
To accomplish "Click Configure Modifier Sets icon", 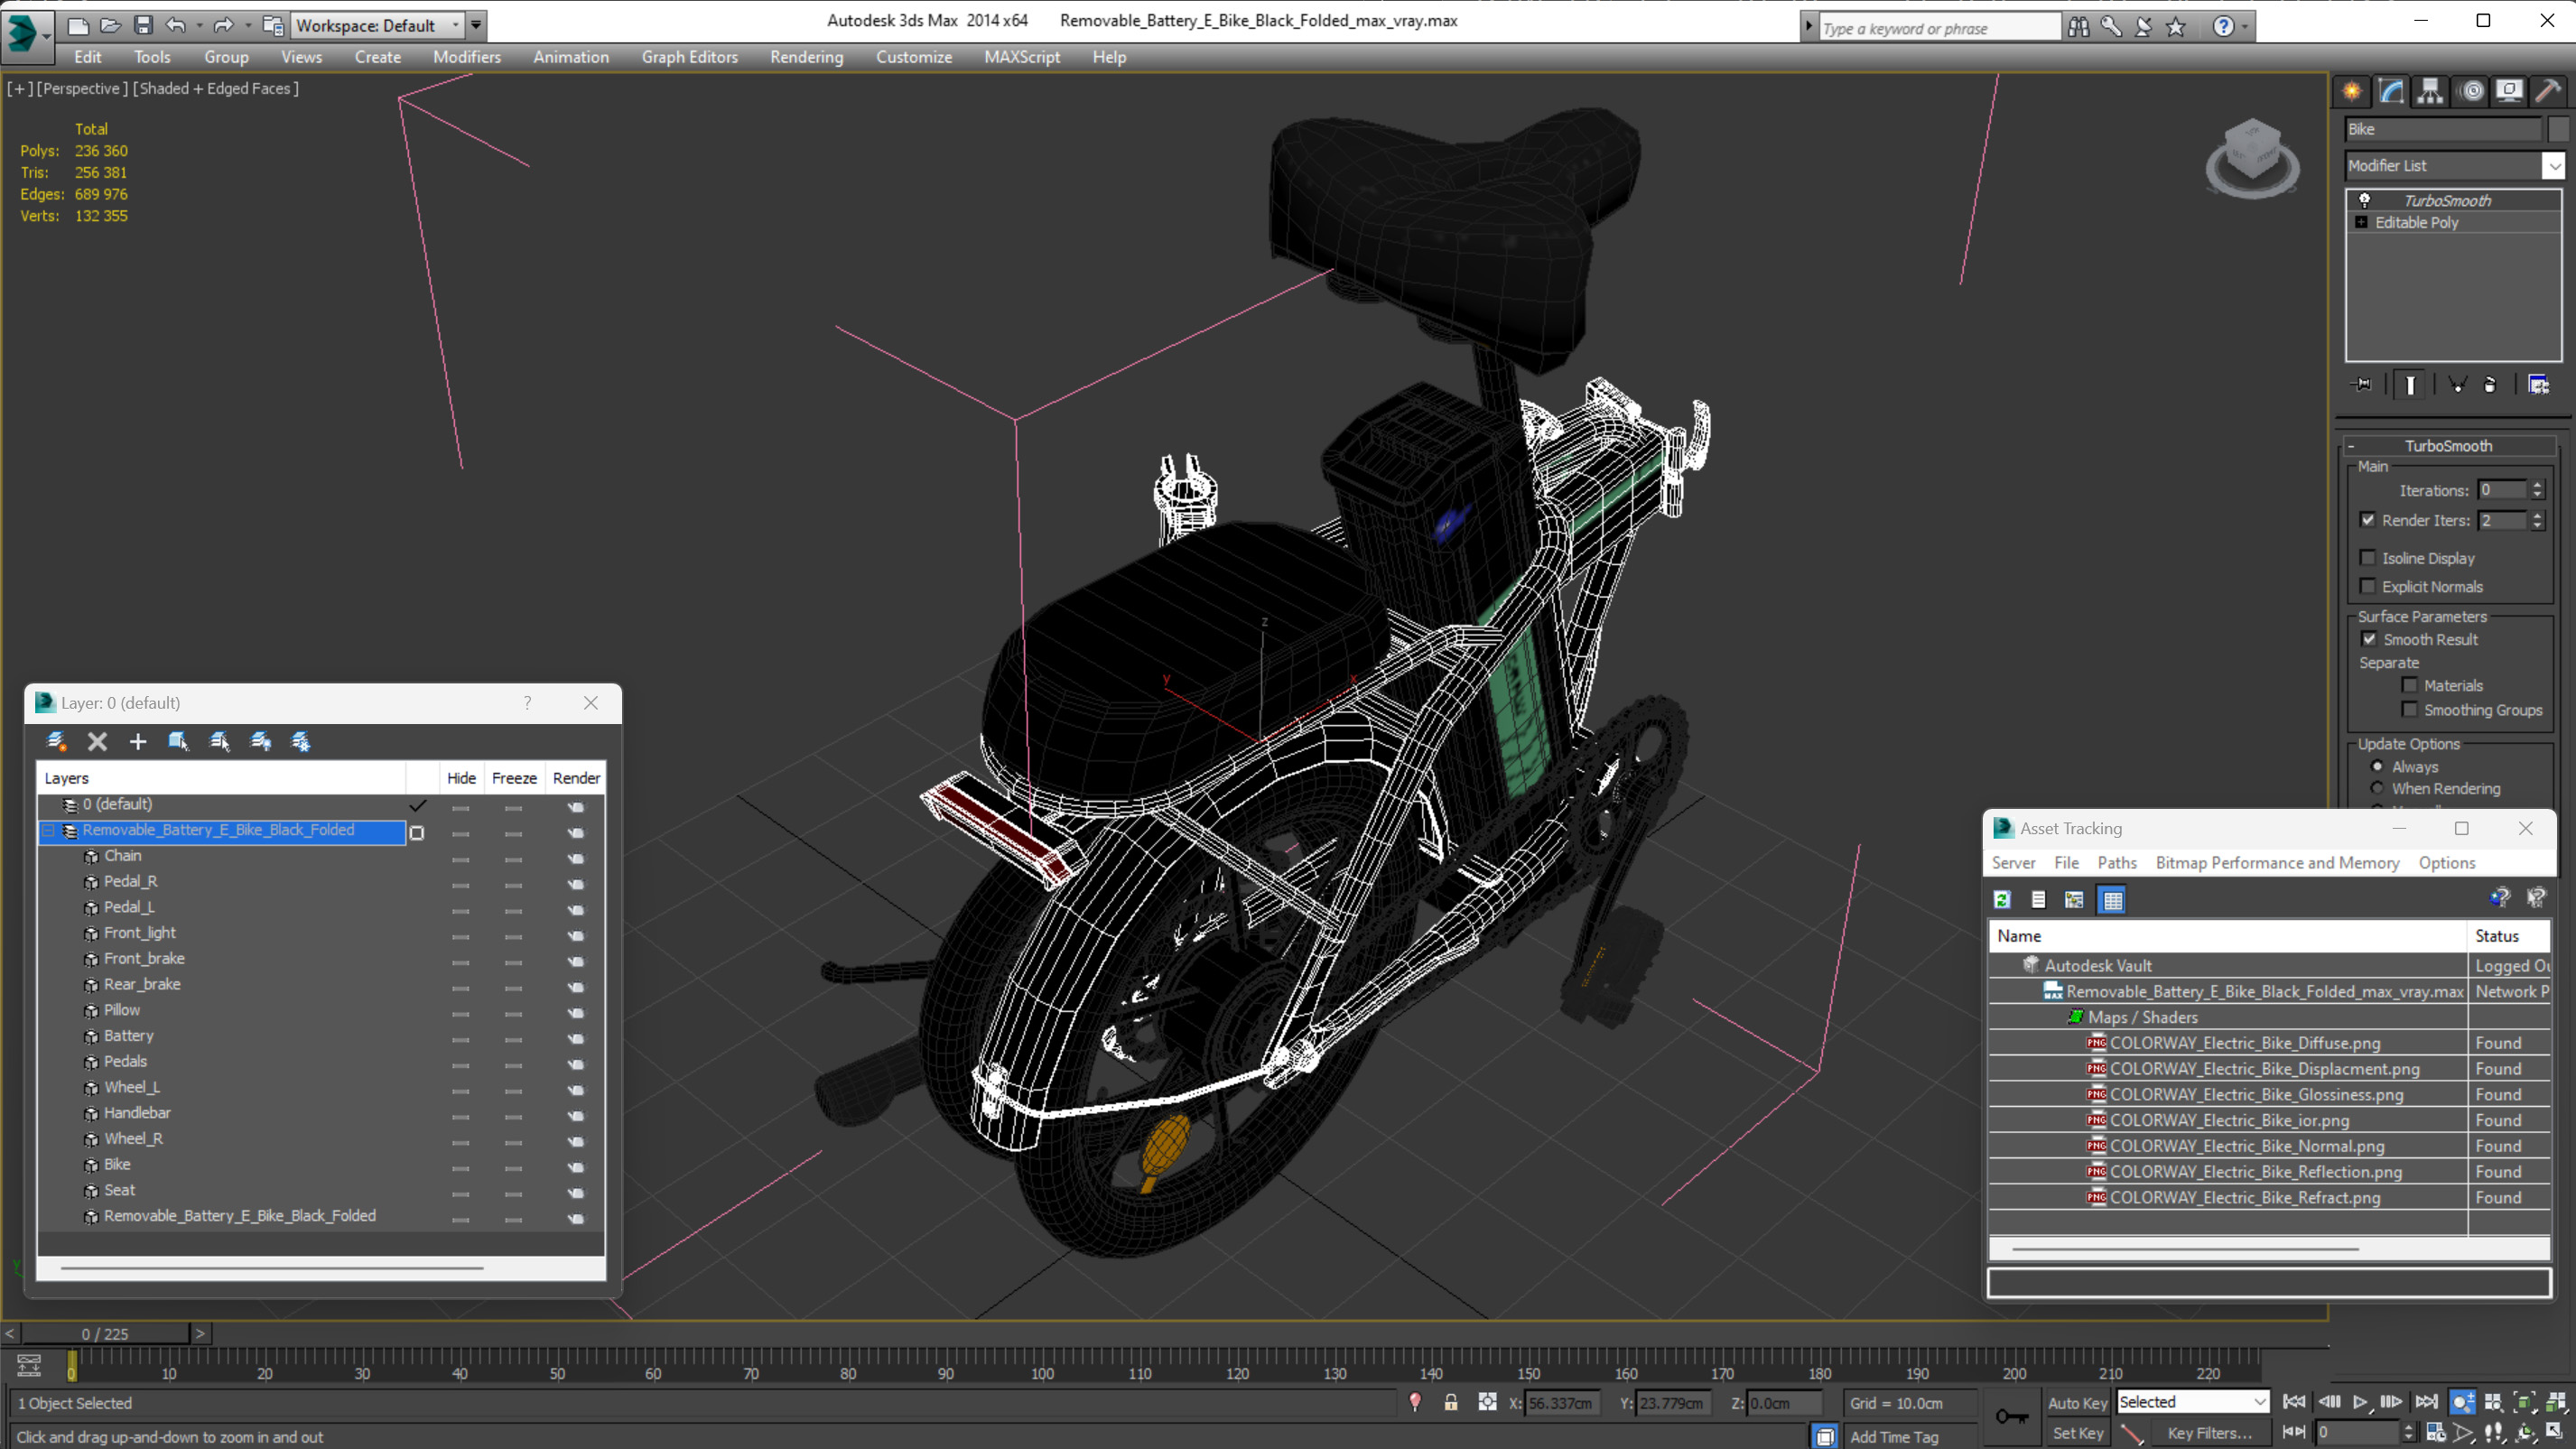I will pos(2538,384).
